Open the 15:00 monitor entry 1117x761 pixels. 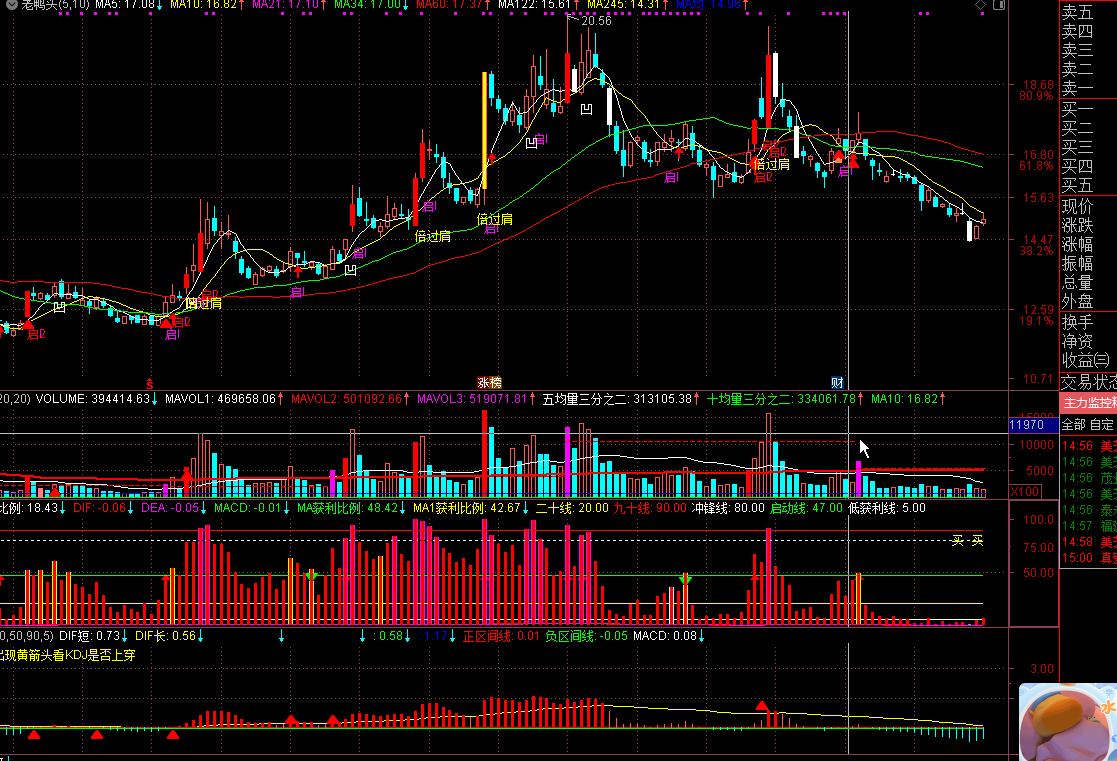click(x=1089, y=558)
